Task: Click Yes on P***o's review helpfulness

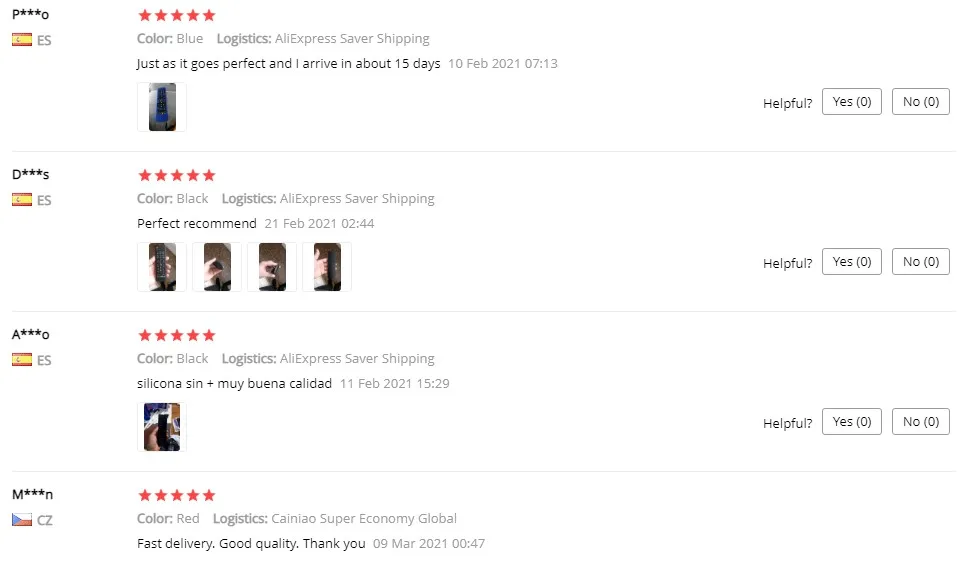Action: point(852,102)
